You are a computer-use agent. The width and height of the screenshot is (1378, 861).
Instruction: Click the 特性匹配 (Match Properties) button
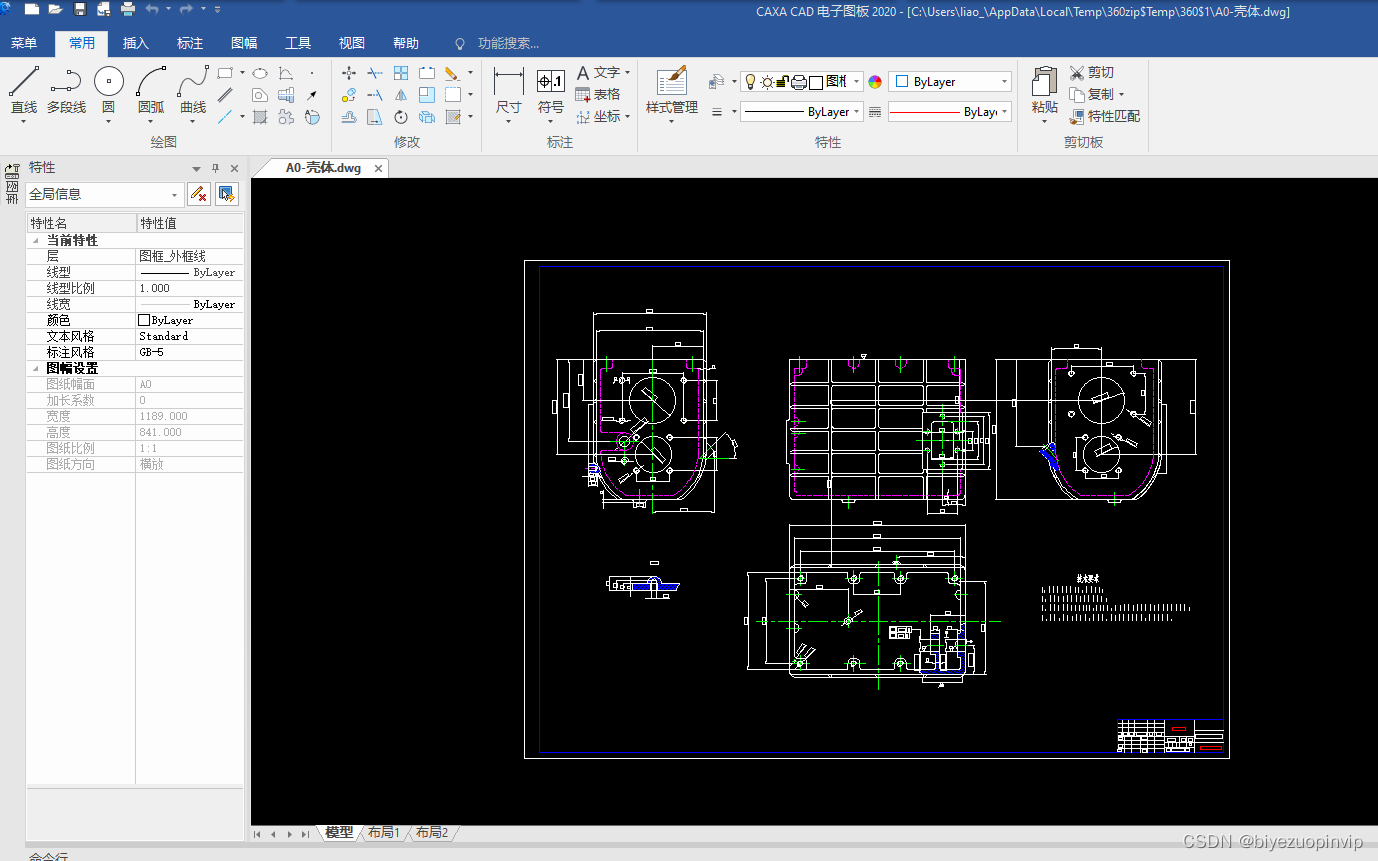pos(1104,117)
